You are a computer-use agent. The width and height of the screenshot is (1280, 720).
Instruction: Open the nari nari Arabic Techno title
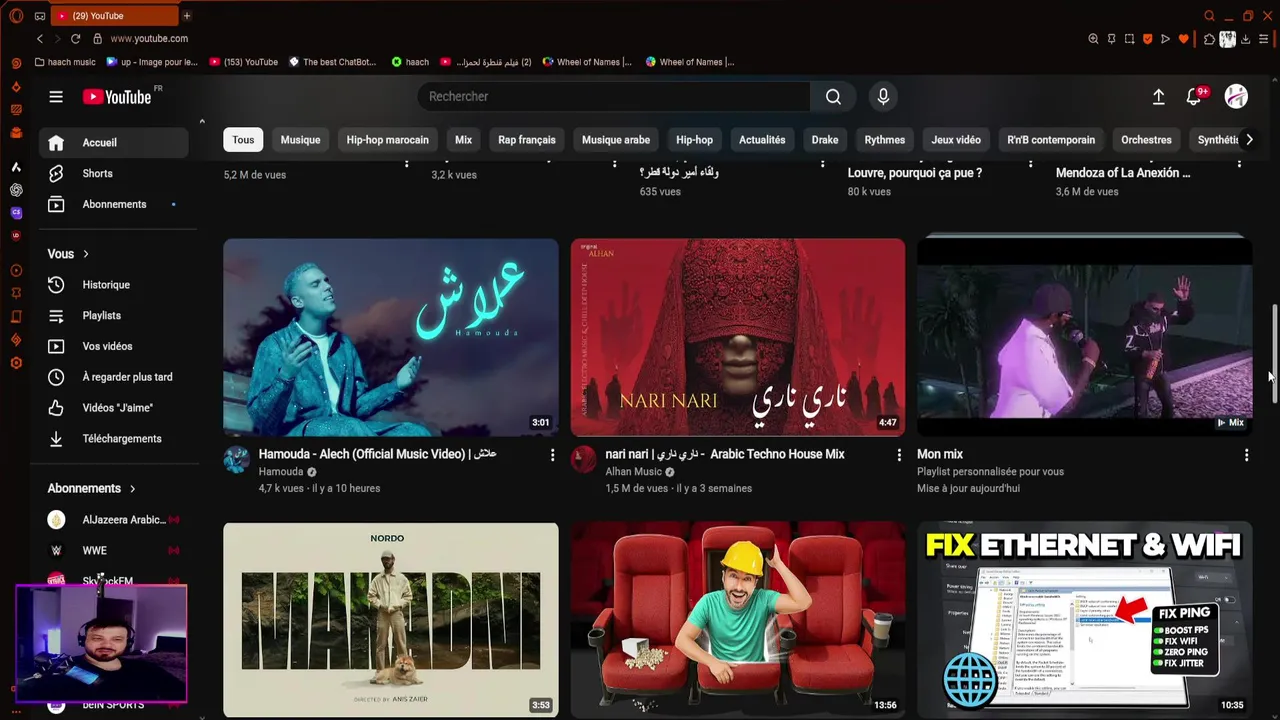725,454
